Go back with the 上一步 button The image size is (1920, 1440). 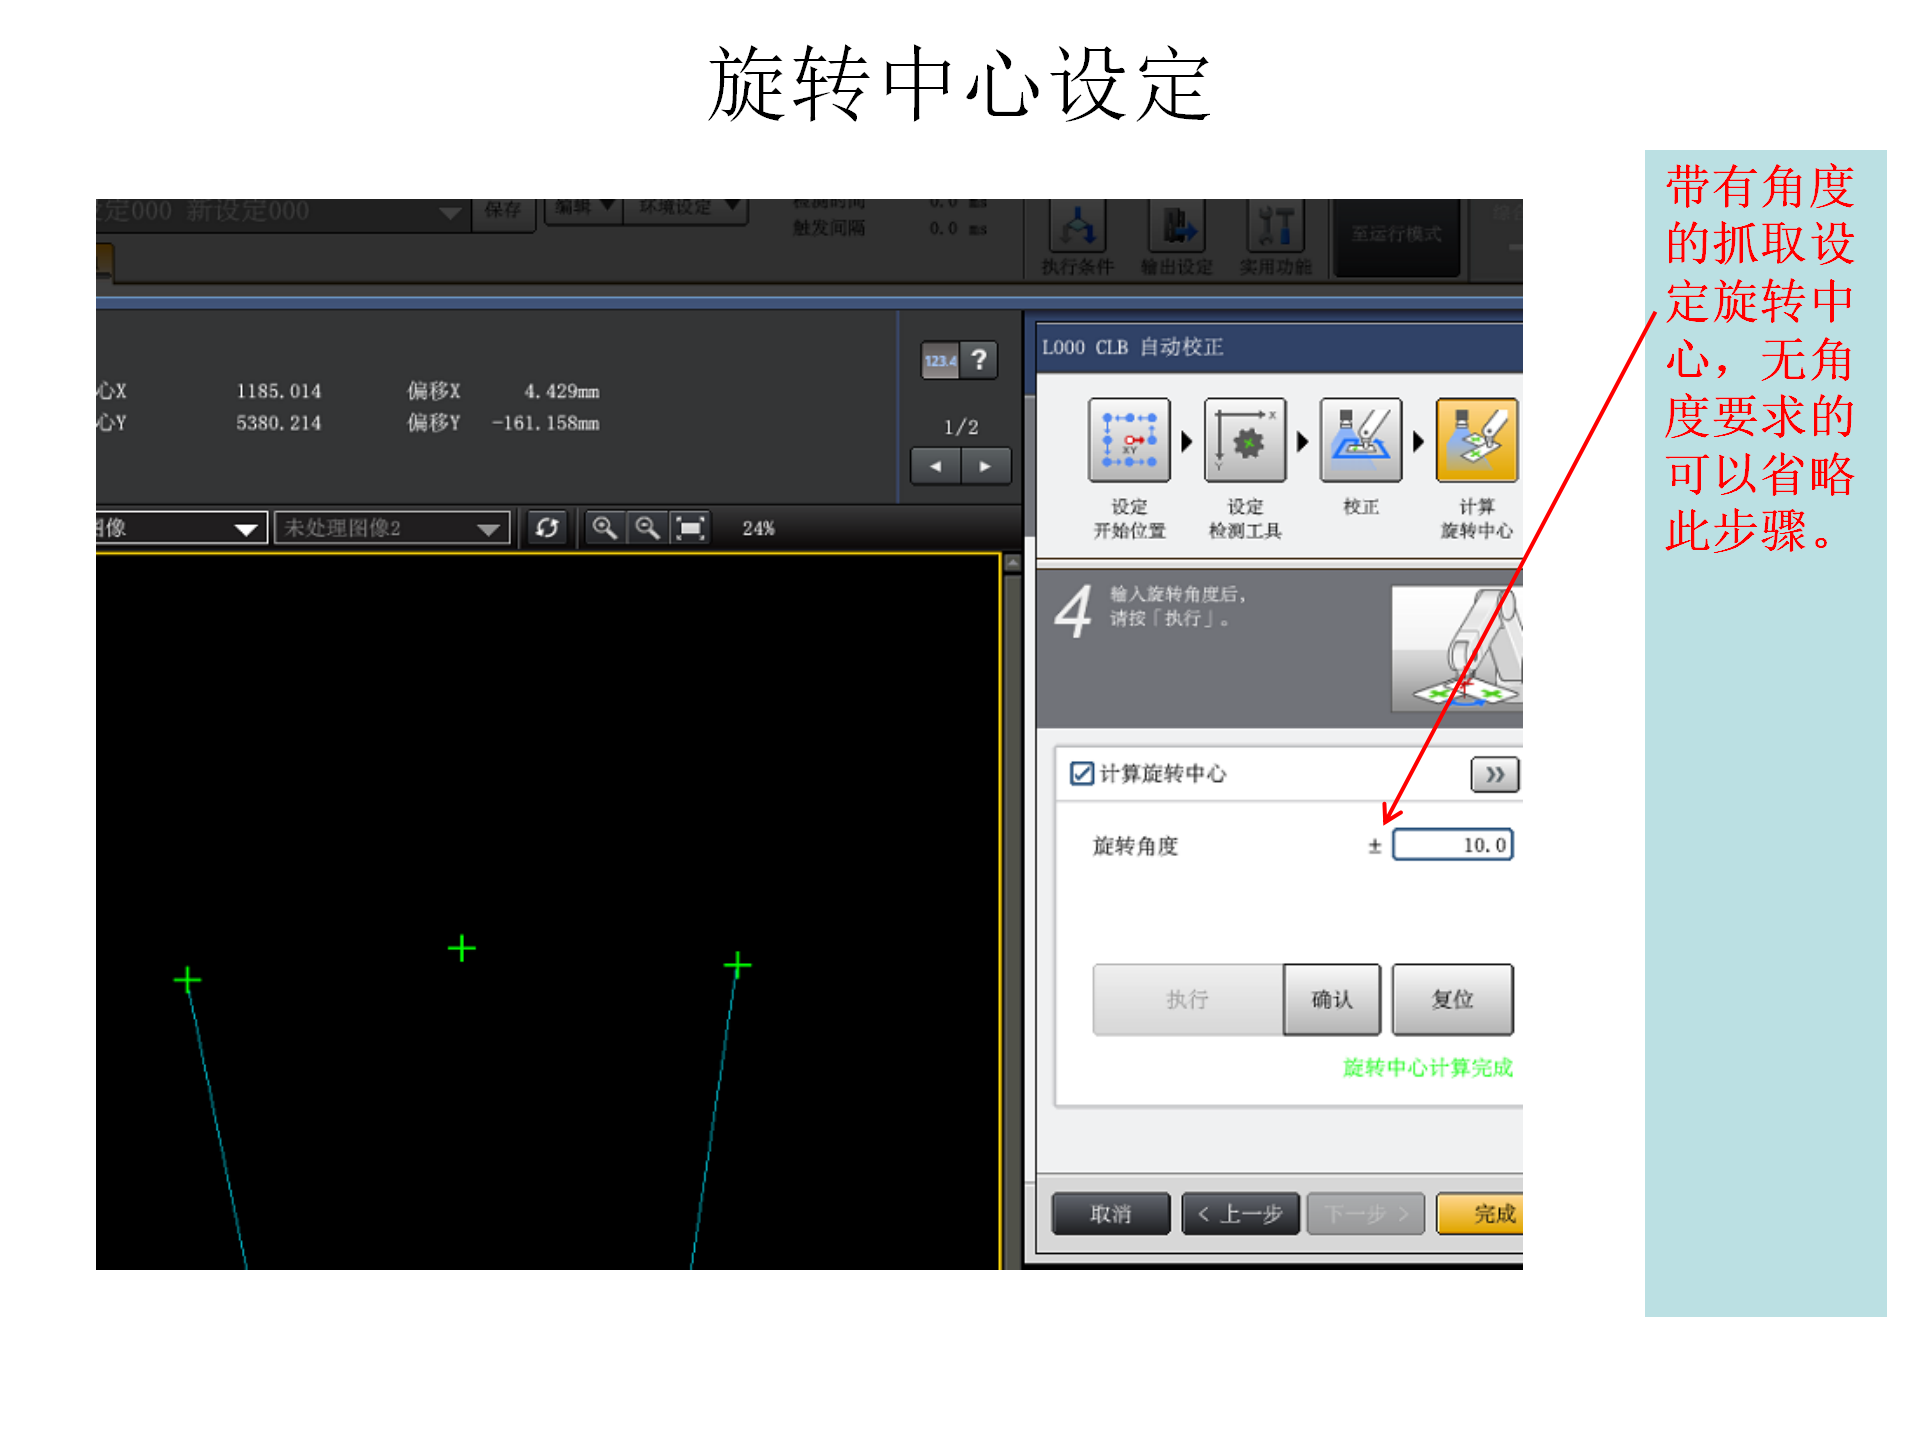[x=1240, y=1214]
